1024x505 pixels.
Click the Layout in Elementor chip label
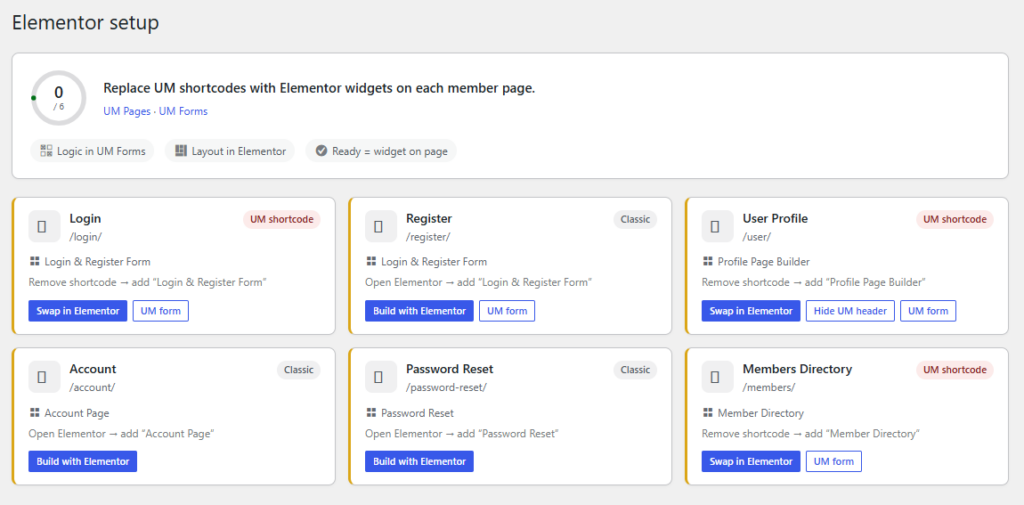tap(239, 151)
